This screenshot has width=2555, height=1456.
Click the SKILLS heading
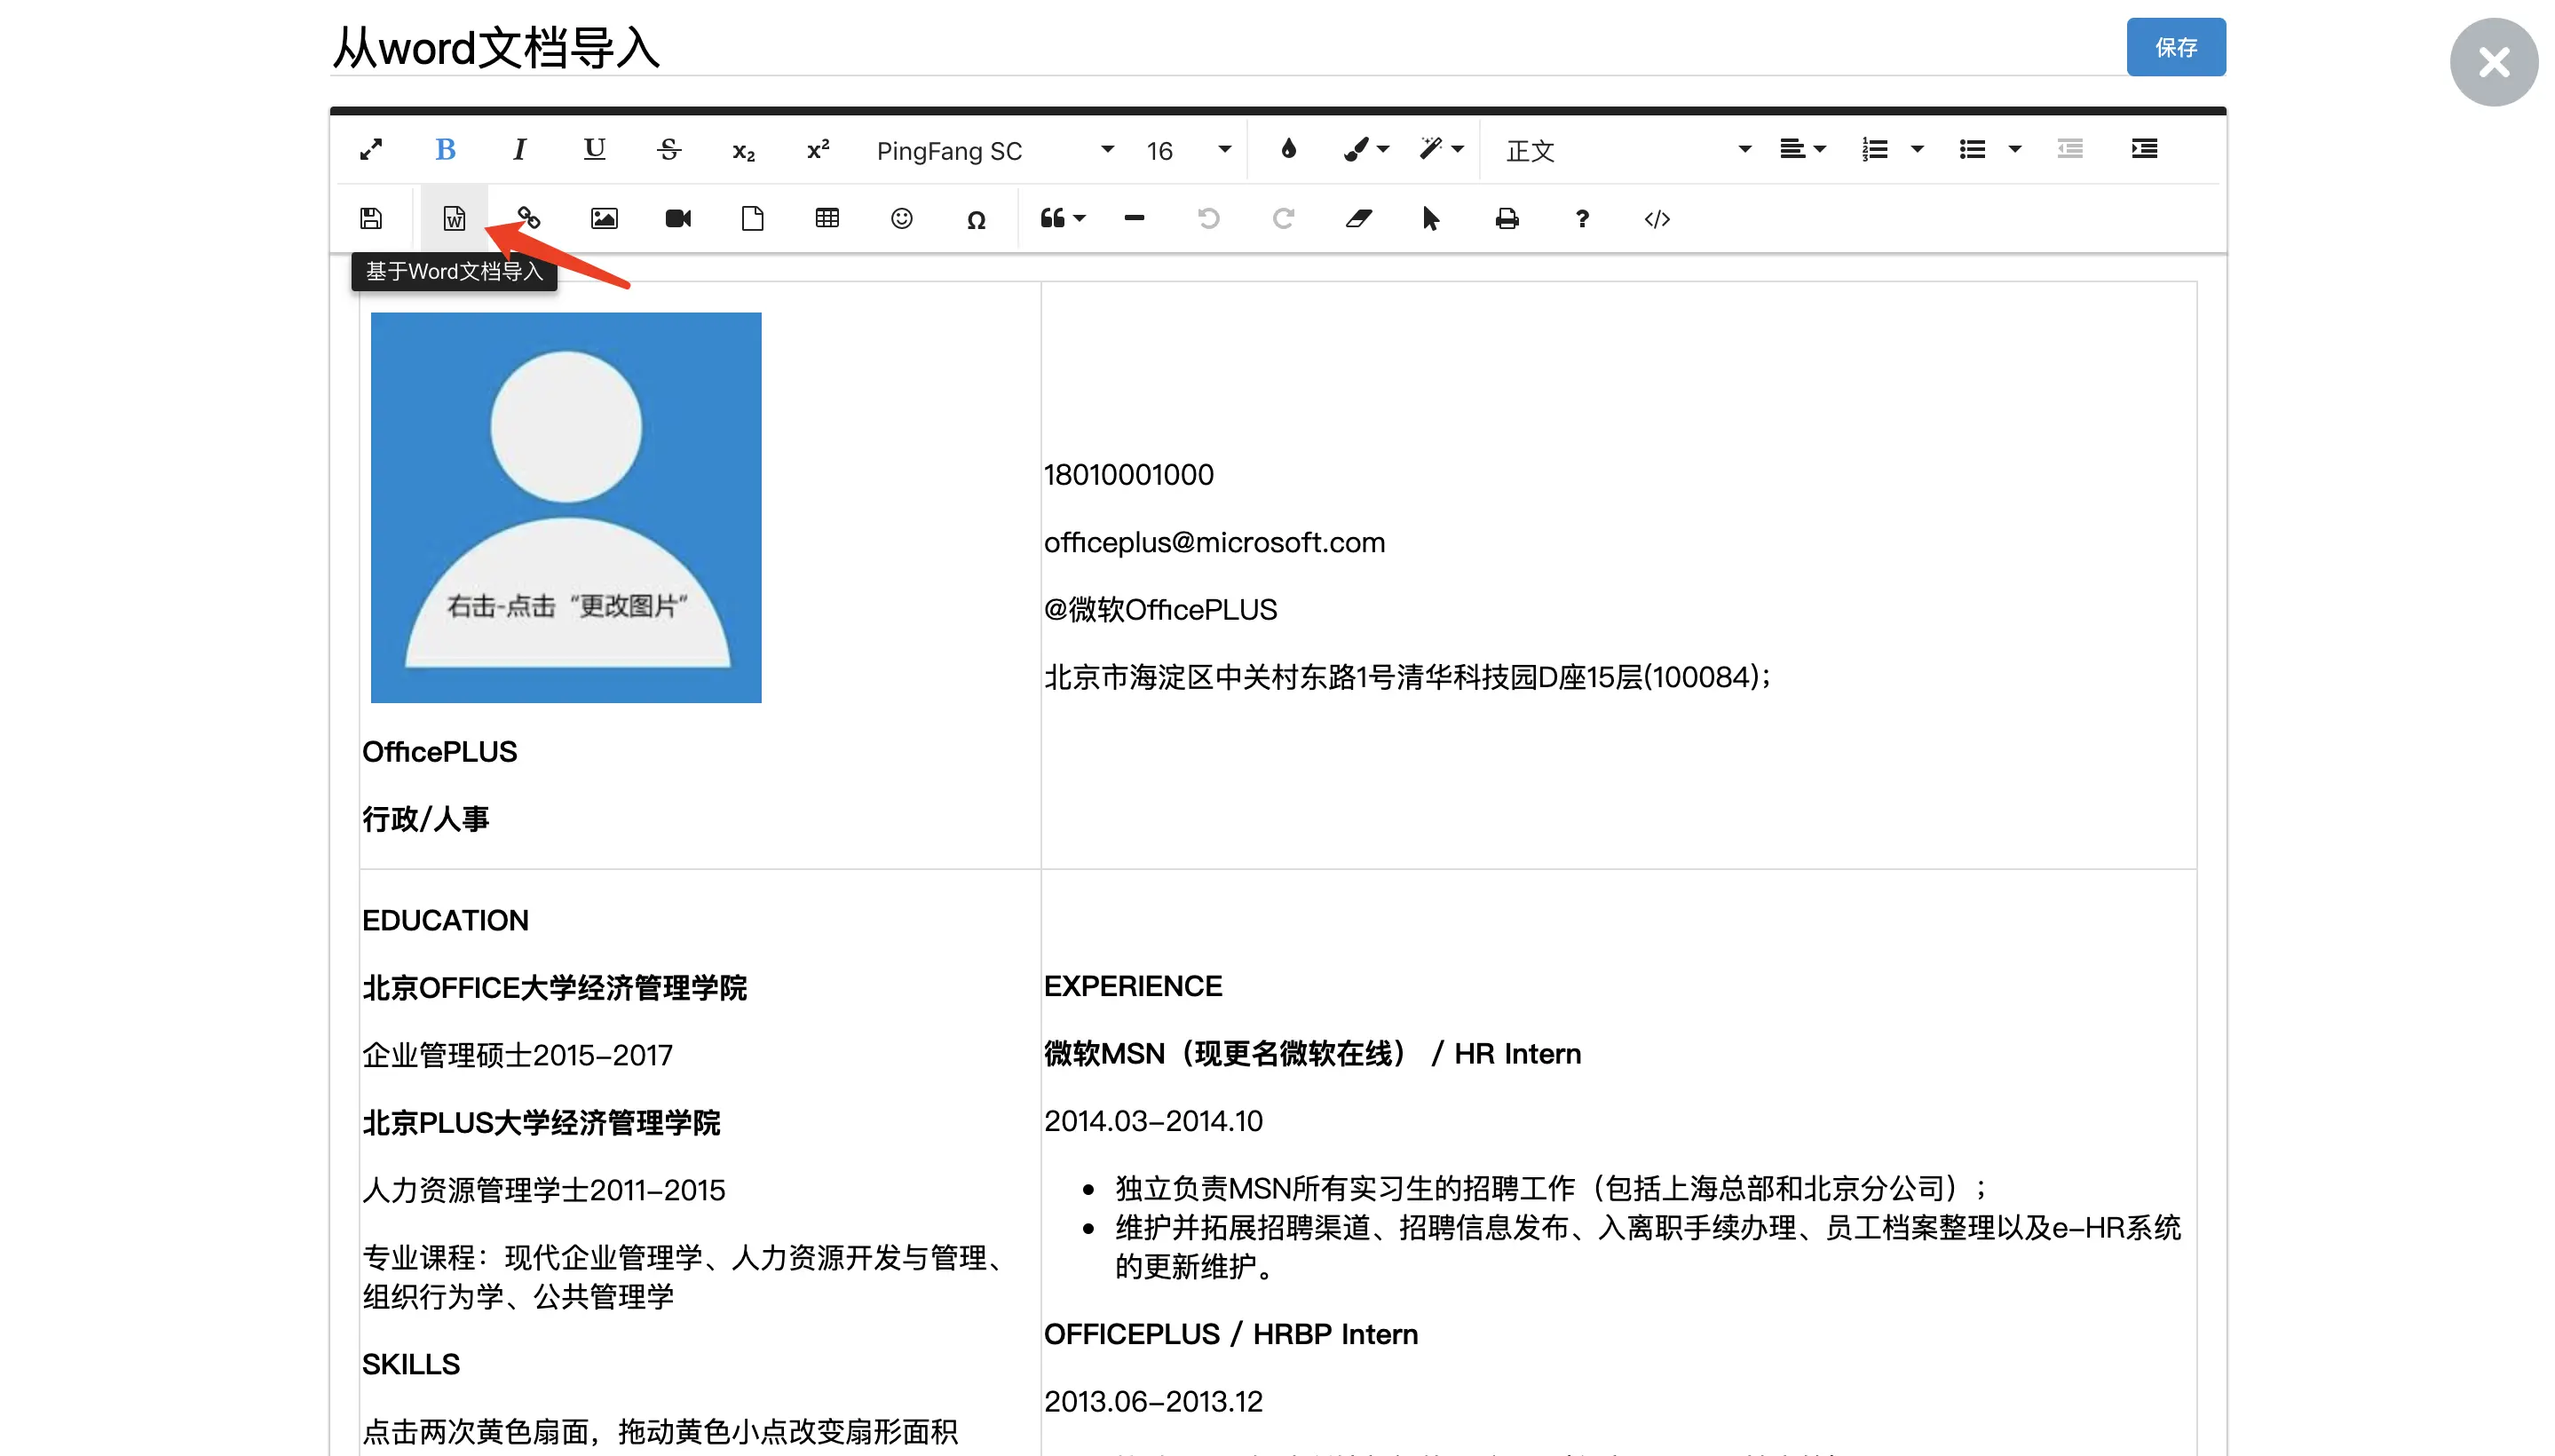(x=411, y=1365)
